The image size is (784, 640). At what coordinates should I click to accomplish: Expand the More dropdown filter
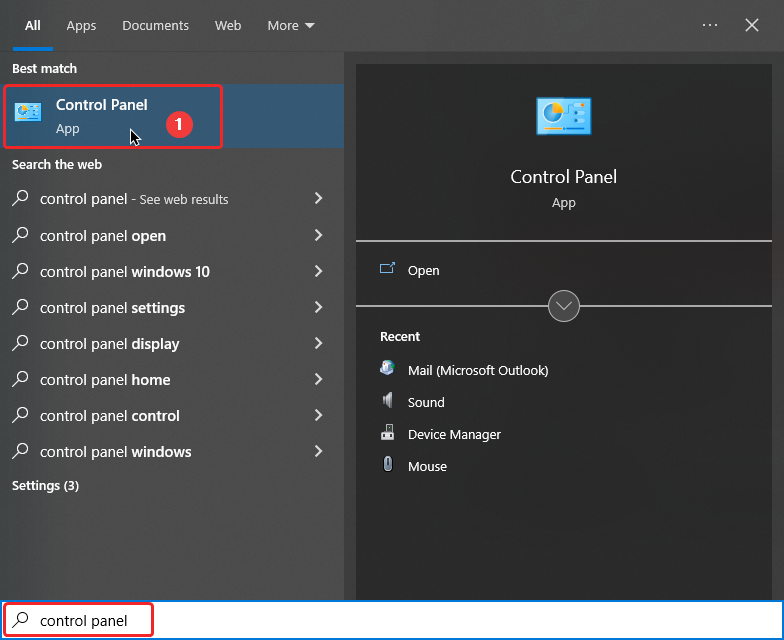[290, 25]
